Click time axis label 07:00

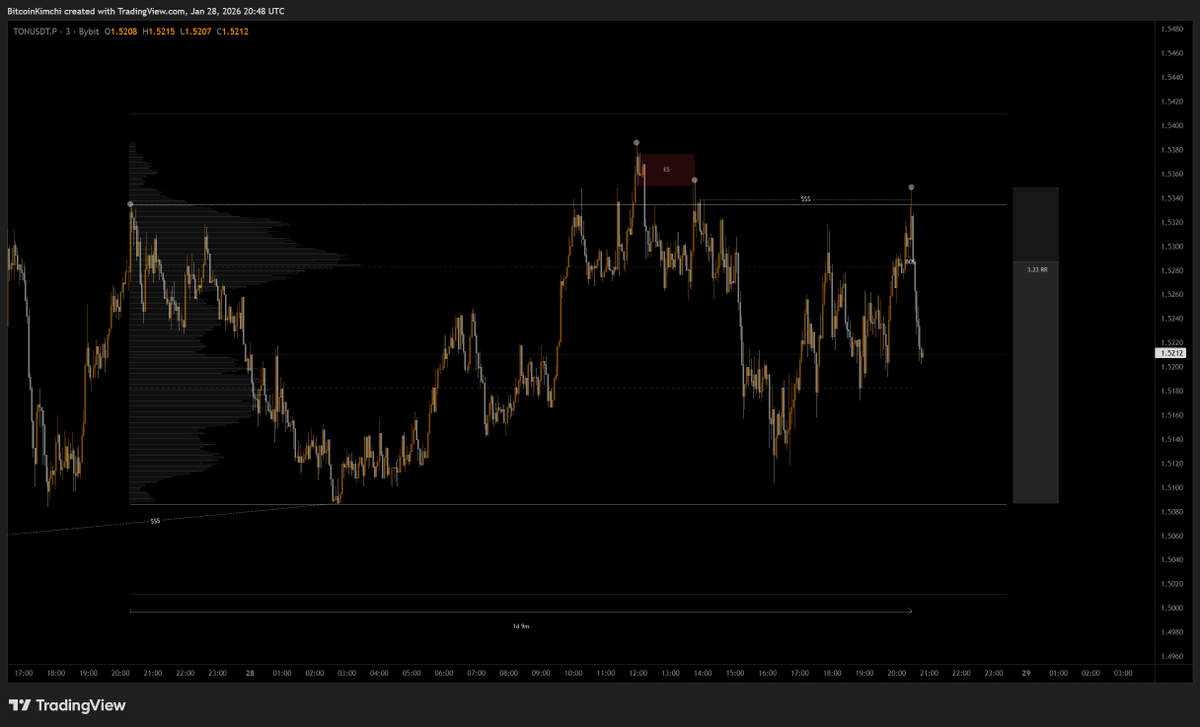(x=476, y=673)
